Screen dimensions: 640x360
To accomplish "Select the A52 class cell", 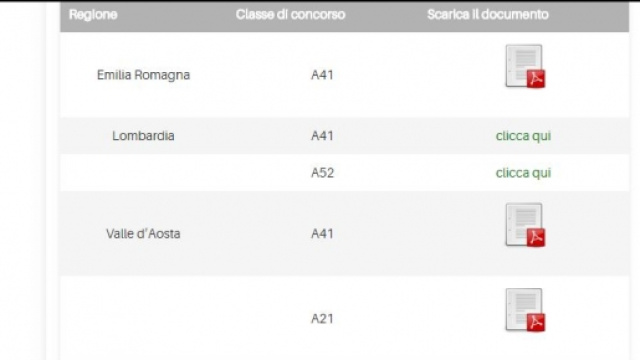I will click(322, 173).
